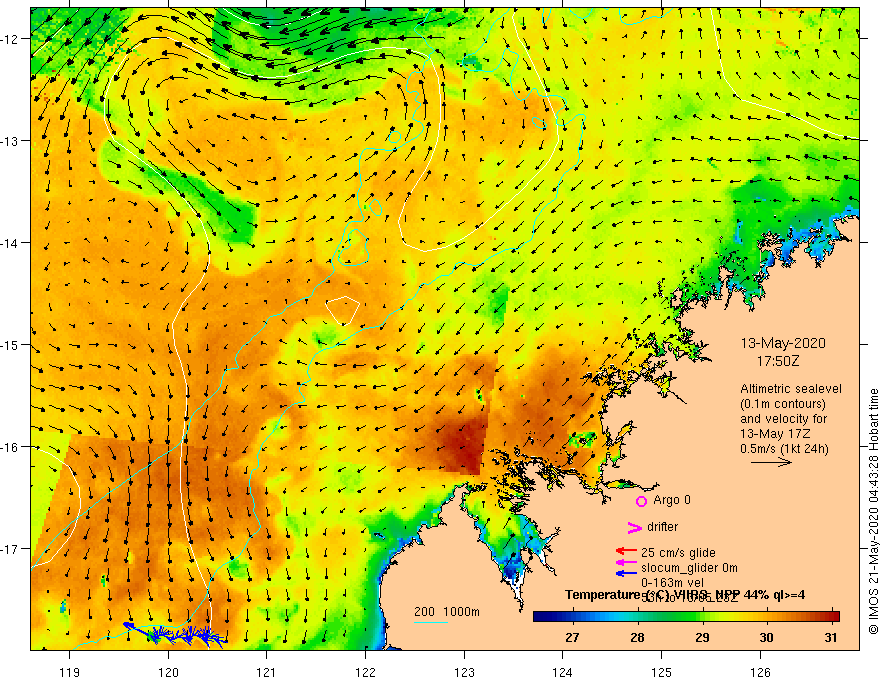Click latitude axis label -16
880x680 pixels.
point(10,447)
